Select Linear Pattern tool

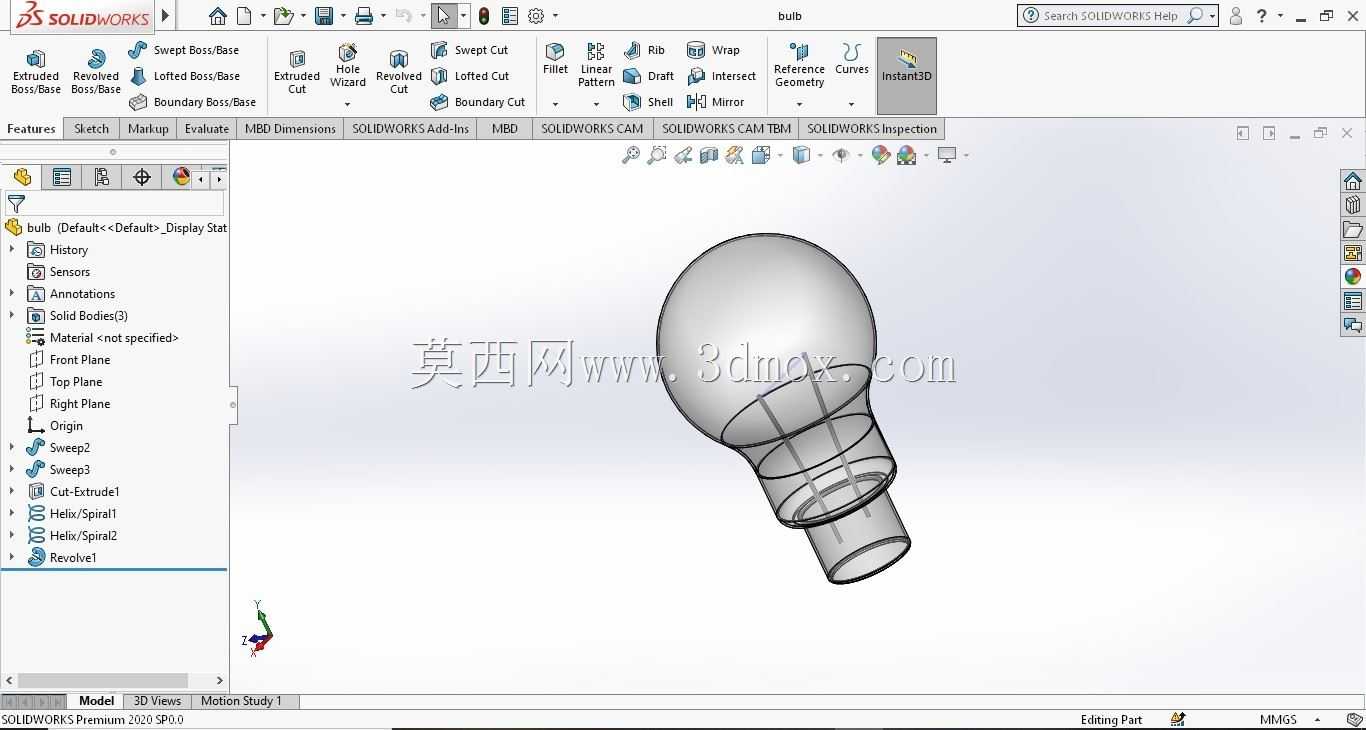pos(596,65)
